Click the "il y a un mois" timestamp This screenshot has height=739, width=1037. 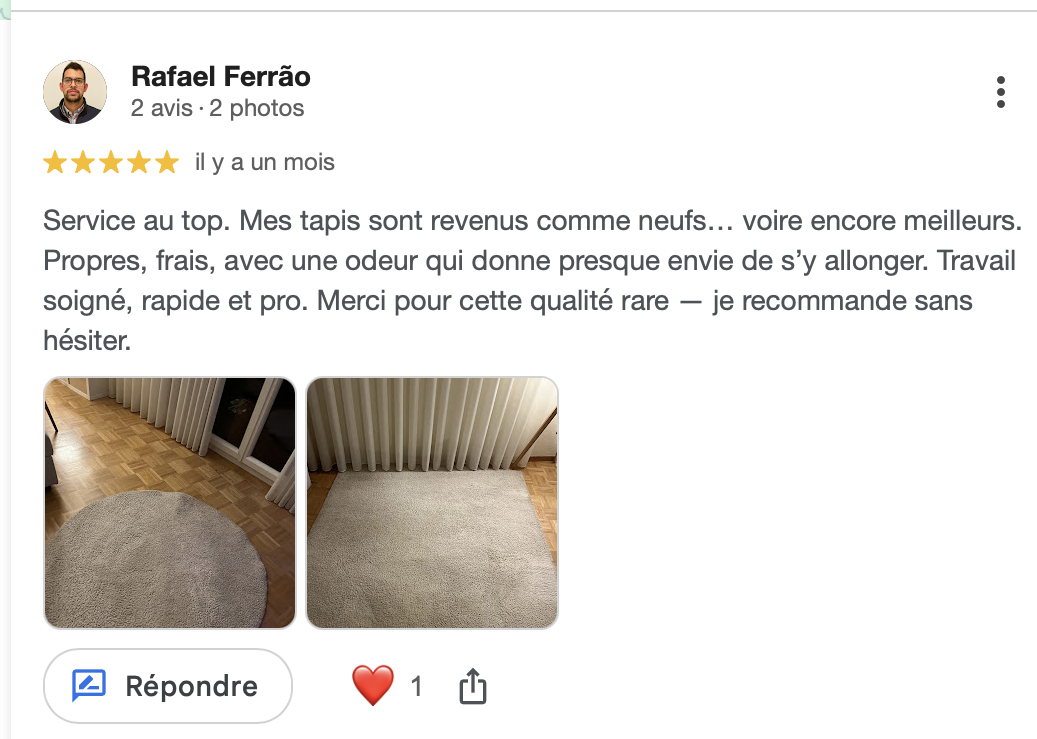tap(264, 162)
